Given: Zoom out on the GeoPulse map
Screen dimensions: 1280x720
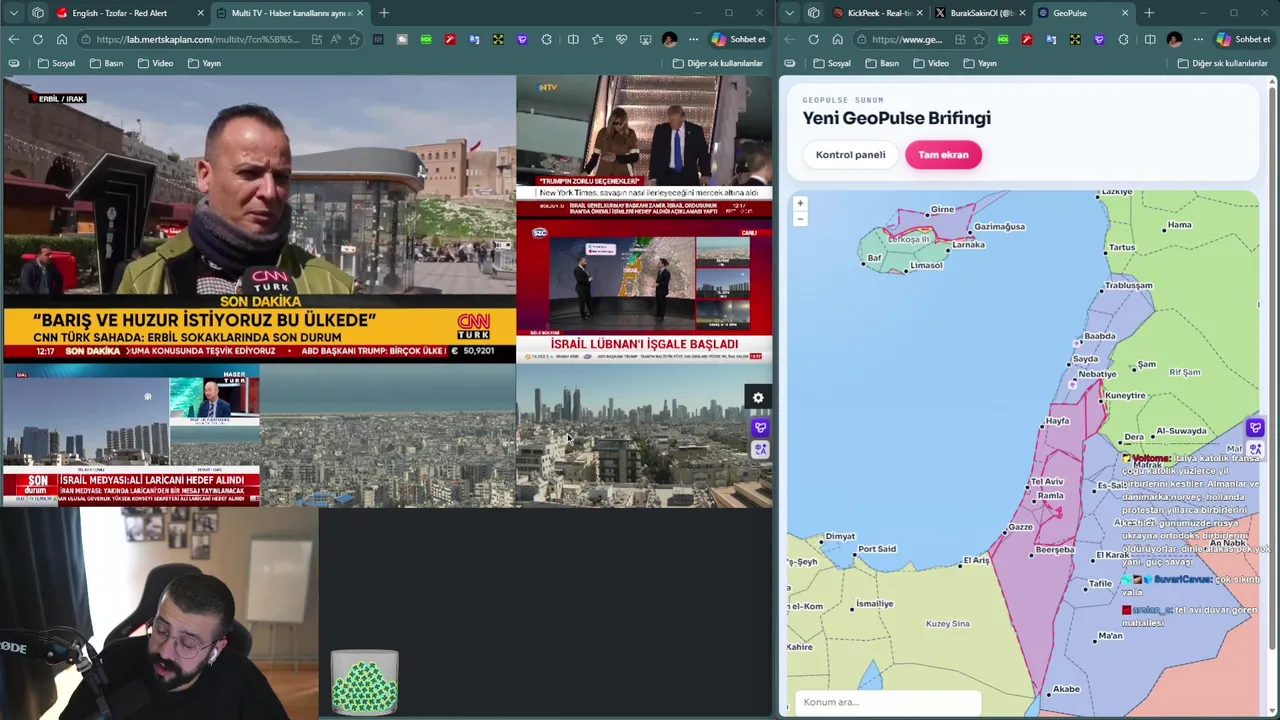Looking at the screenshot, I should (x=800, y=218).
